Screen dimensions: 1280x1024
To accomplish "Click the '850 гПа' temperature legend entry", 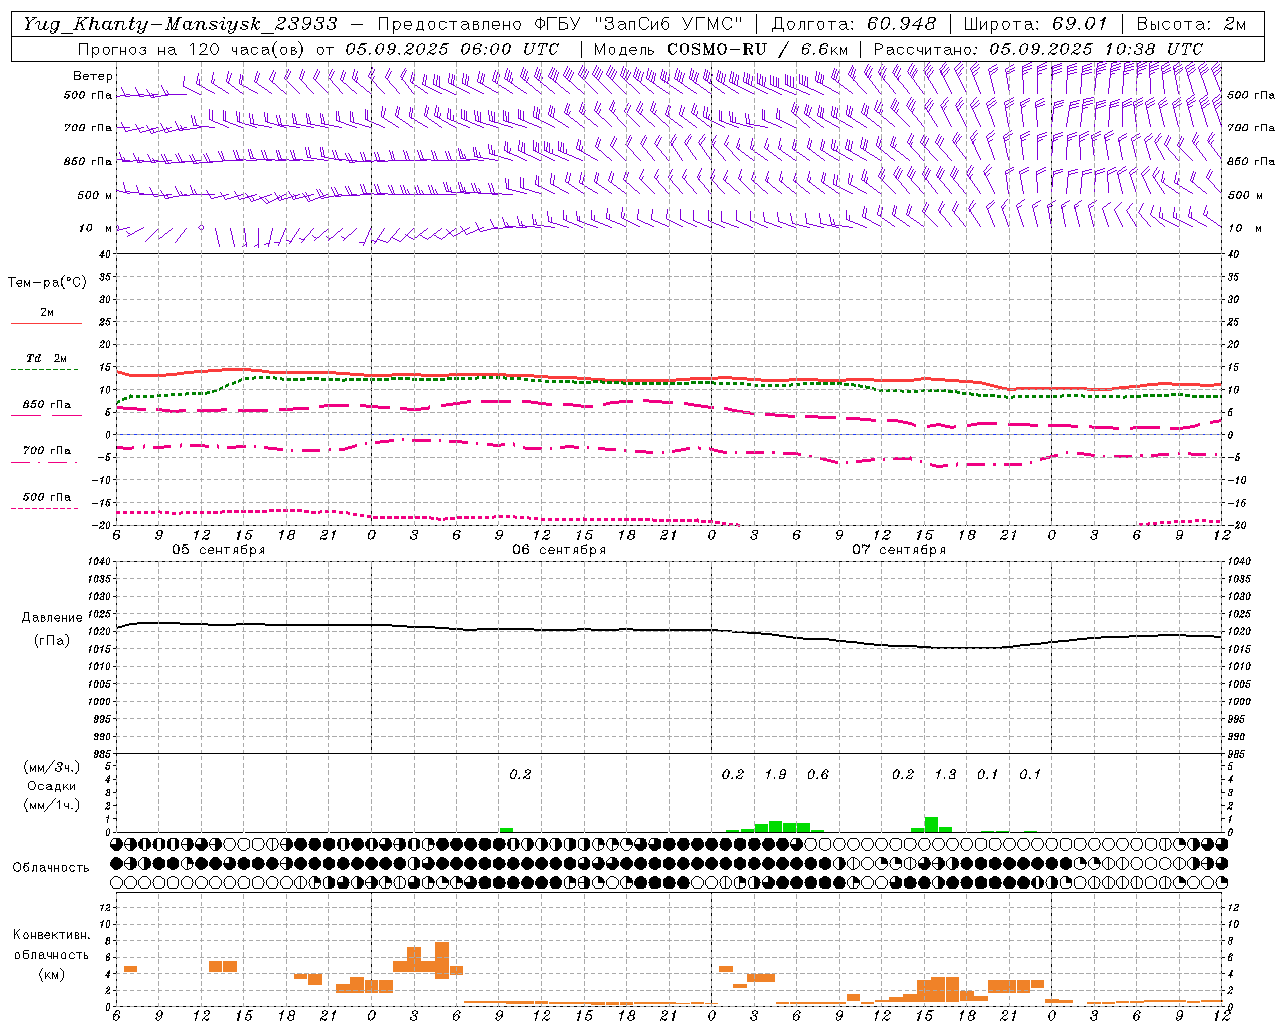I will click(46, 405).
